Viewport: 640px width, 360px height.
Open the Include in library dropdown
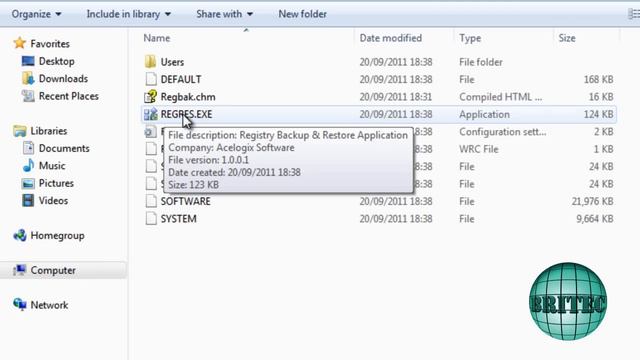tap(129, 14)
